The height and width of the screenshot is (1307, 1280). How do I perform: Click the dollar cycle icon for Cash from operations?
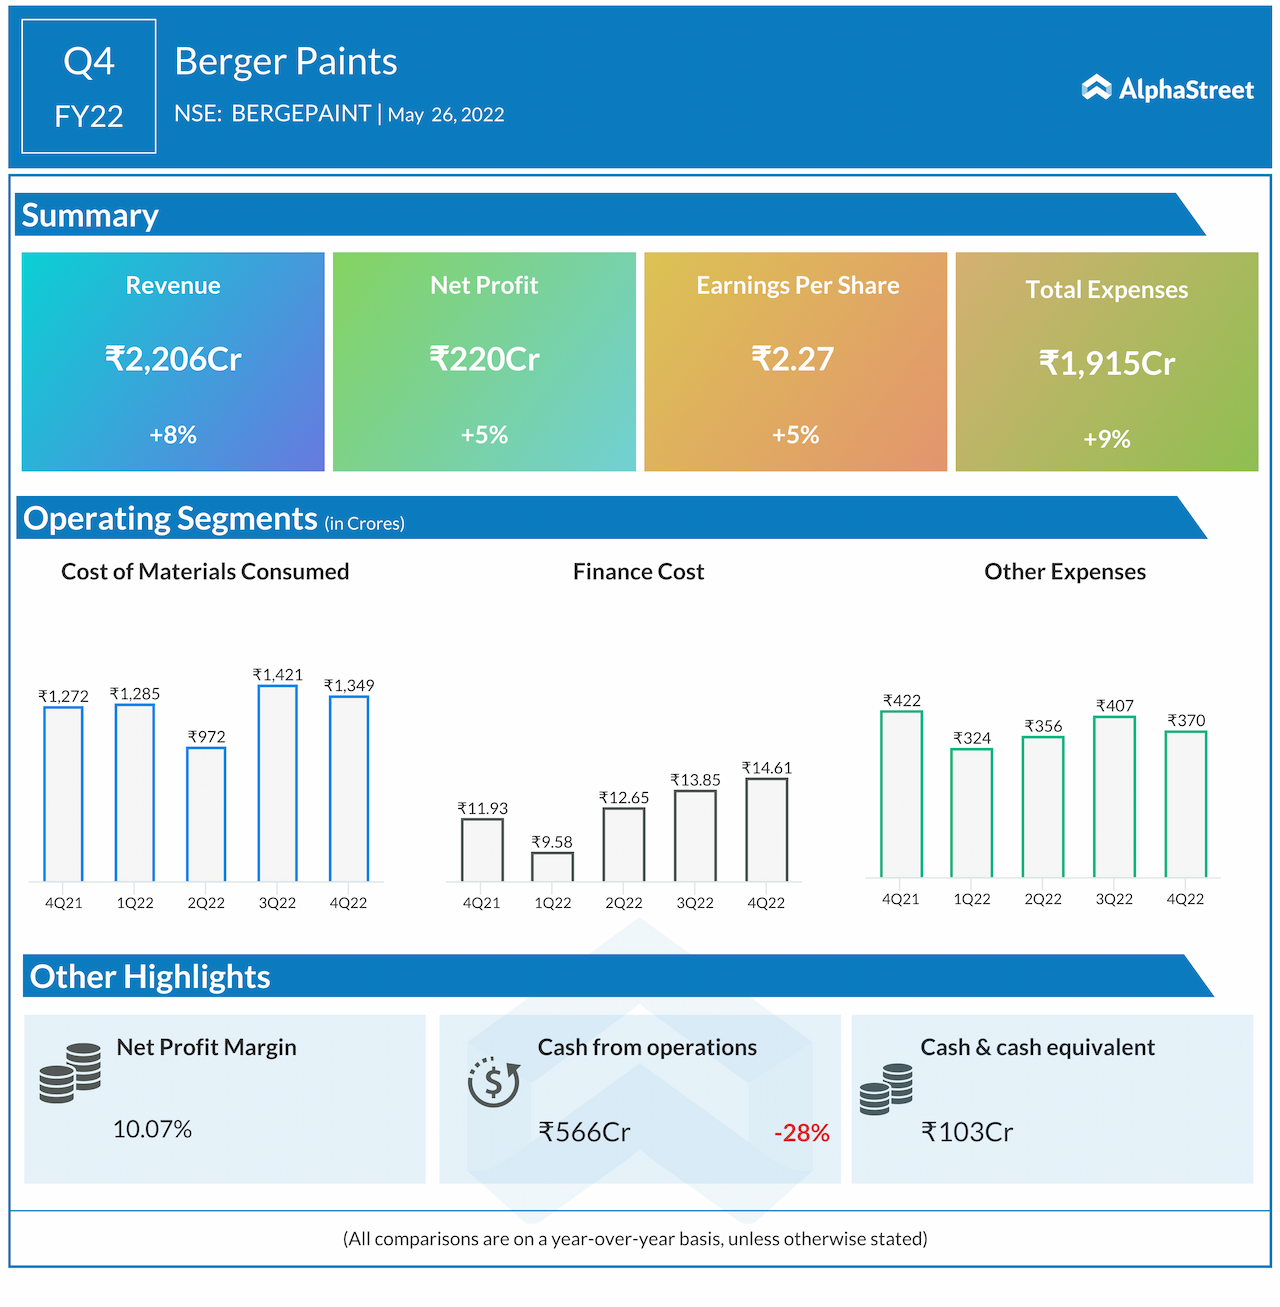494,1081
